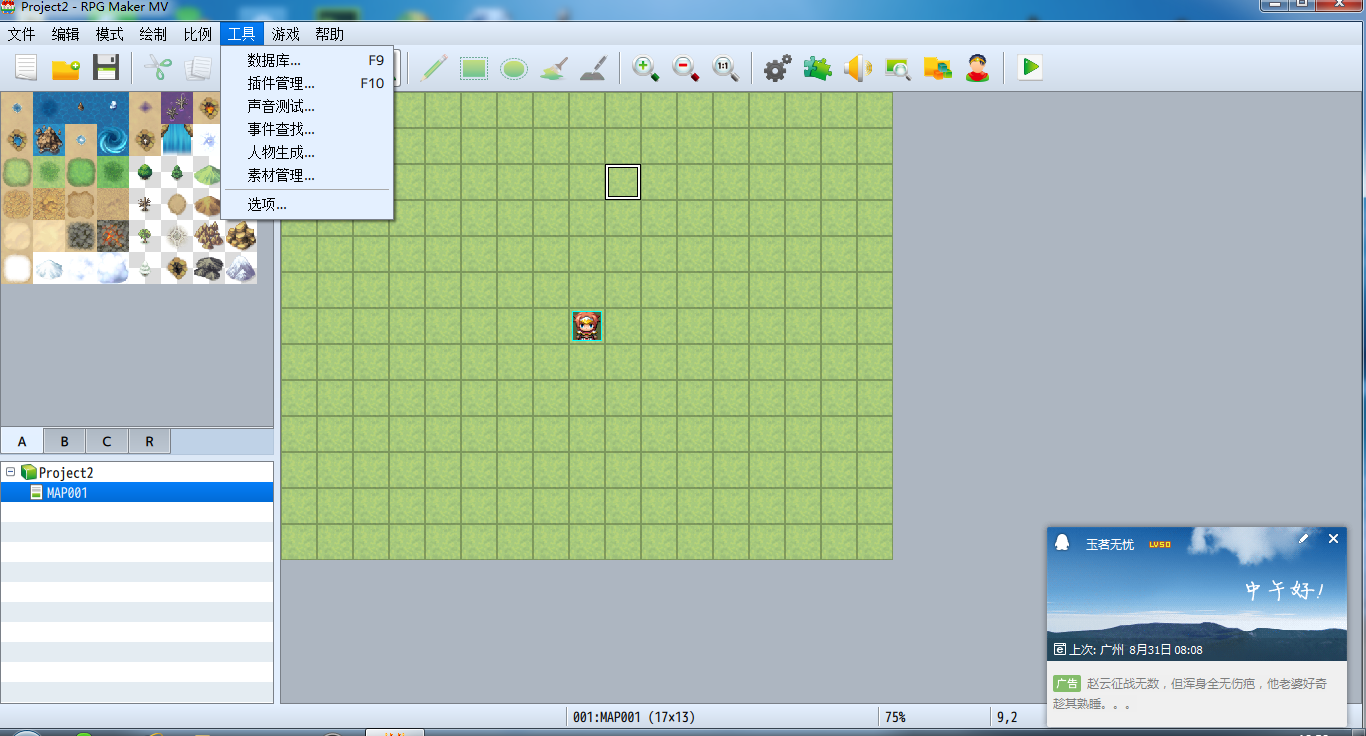
Task: Switch to tileset tab C
Action: pos(107,441)
